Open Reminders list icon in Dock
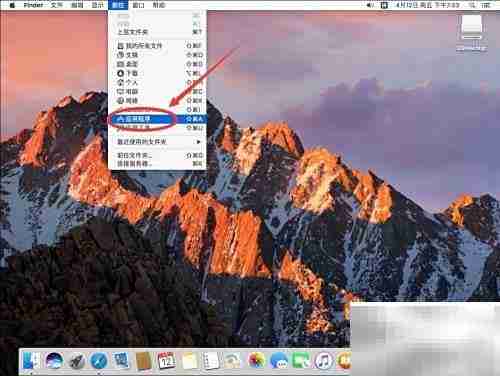The image size is (500, 376). pos(211,361)
